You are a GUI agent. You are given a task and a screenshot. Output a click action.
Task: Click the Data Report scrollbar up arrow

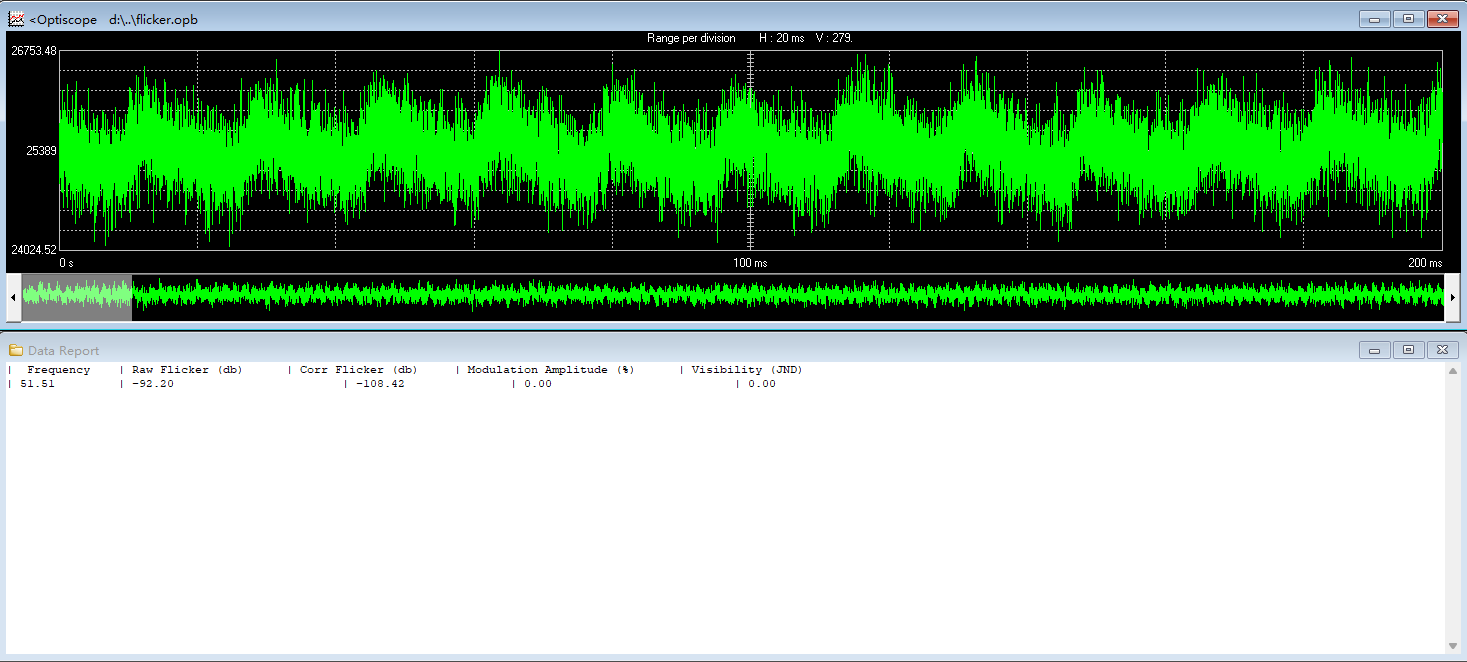(x=1453, y=371)
